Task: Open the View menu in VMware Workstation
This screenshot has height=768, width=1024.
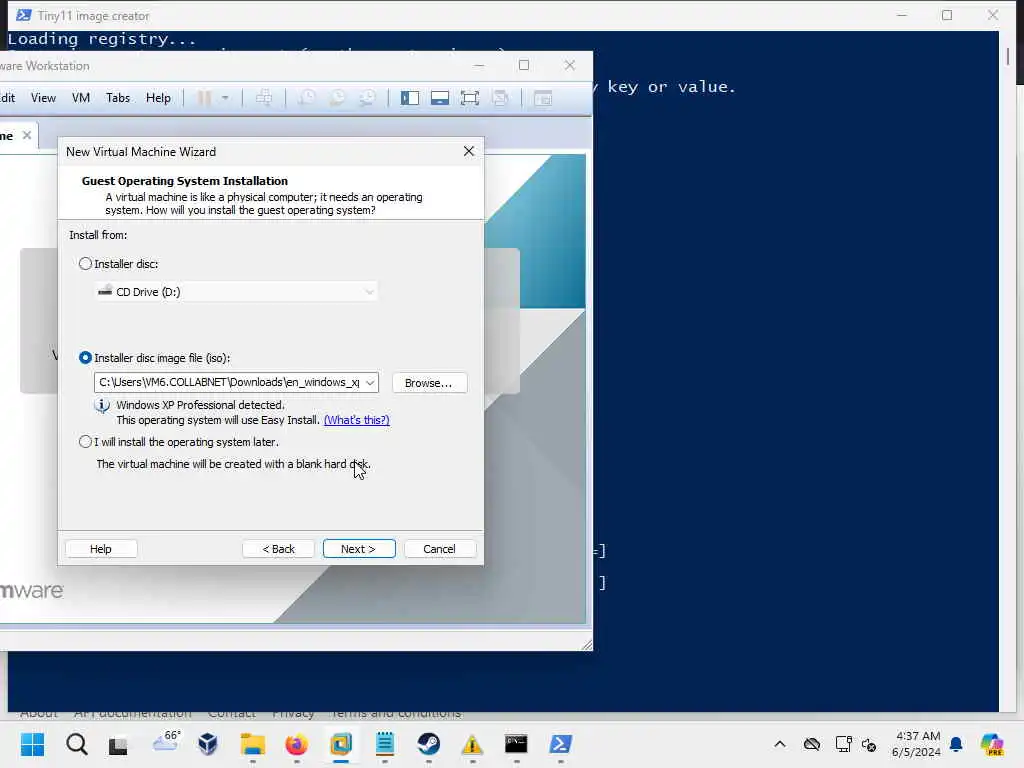Action: tap(43, 98)
